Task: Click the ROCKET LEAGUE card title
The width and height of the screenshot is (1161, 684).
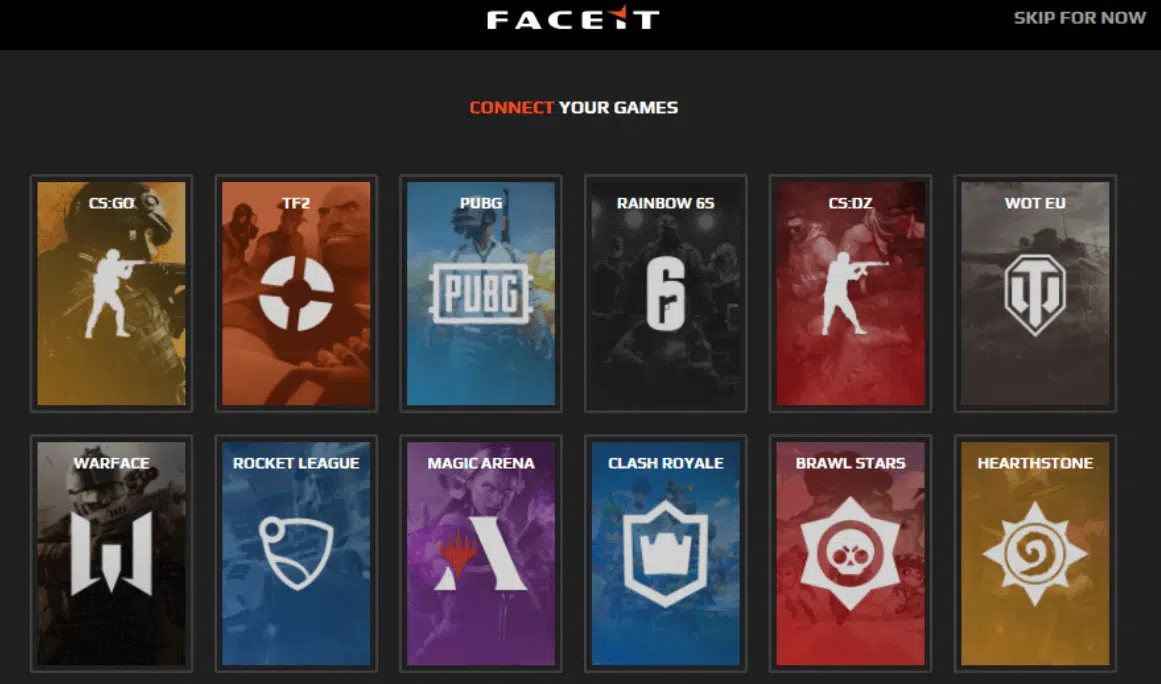Action: click(x=296, y=463)
